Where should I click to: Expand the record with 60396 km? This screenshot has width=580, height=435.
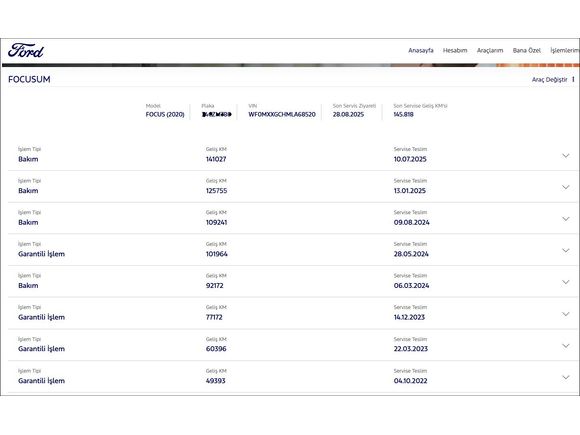(x=566, y=346)
